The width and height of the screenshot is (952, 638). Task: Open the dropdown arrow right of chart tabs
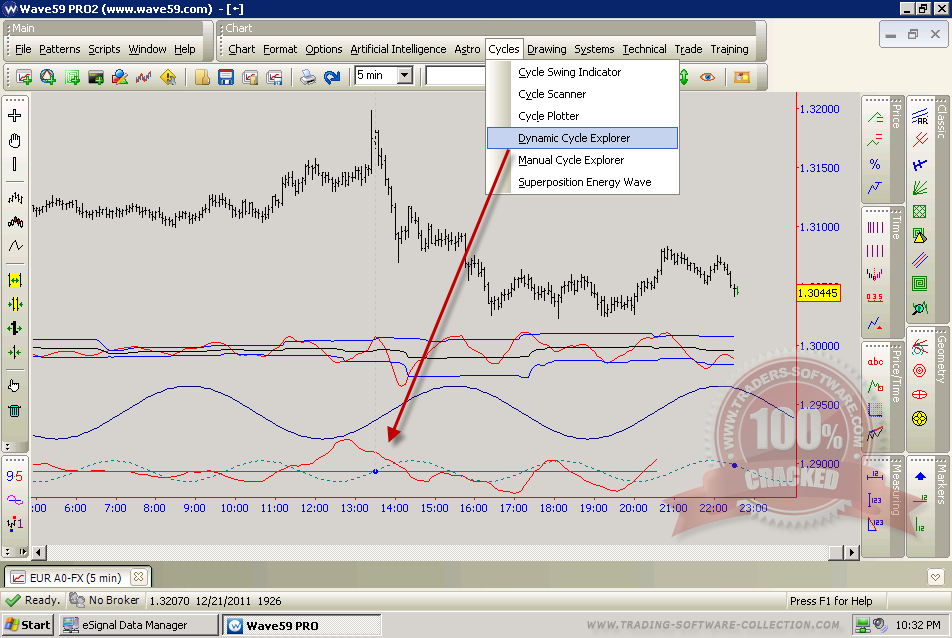[935, 577]
